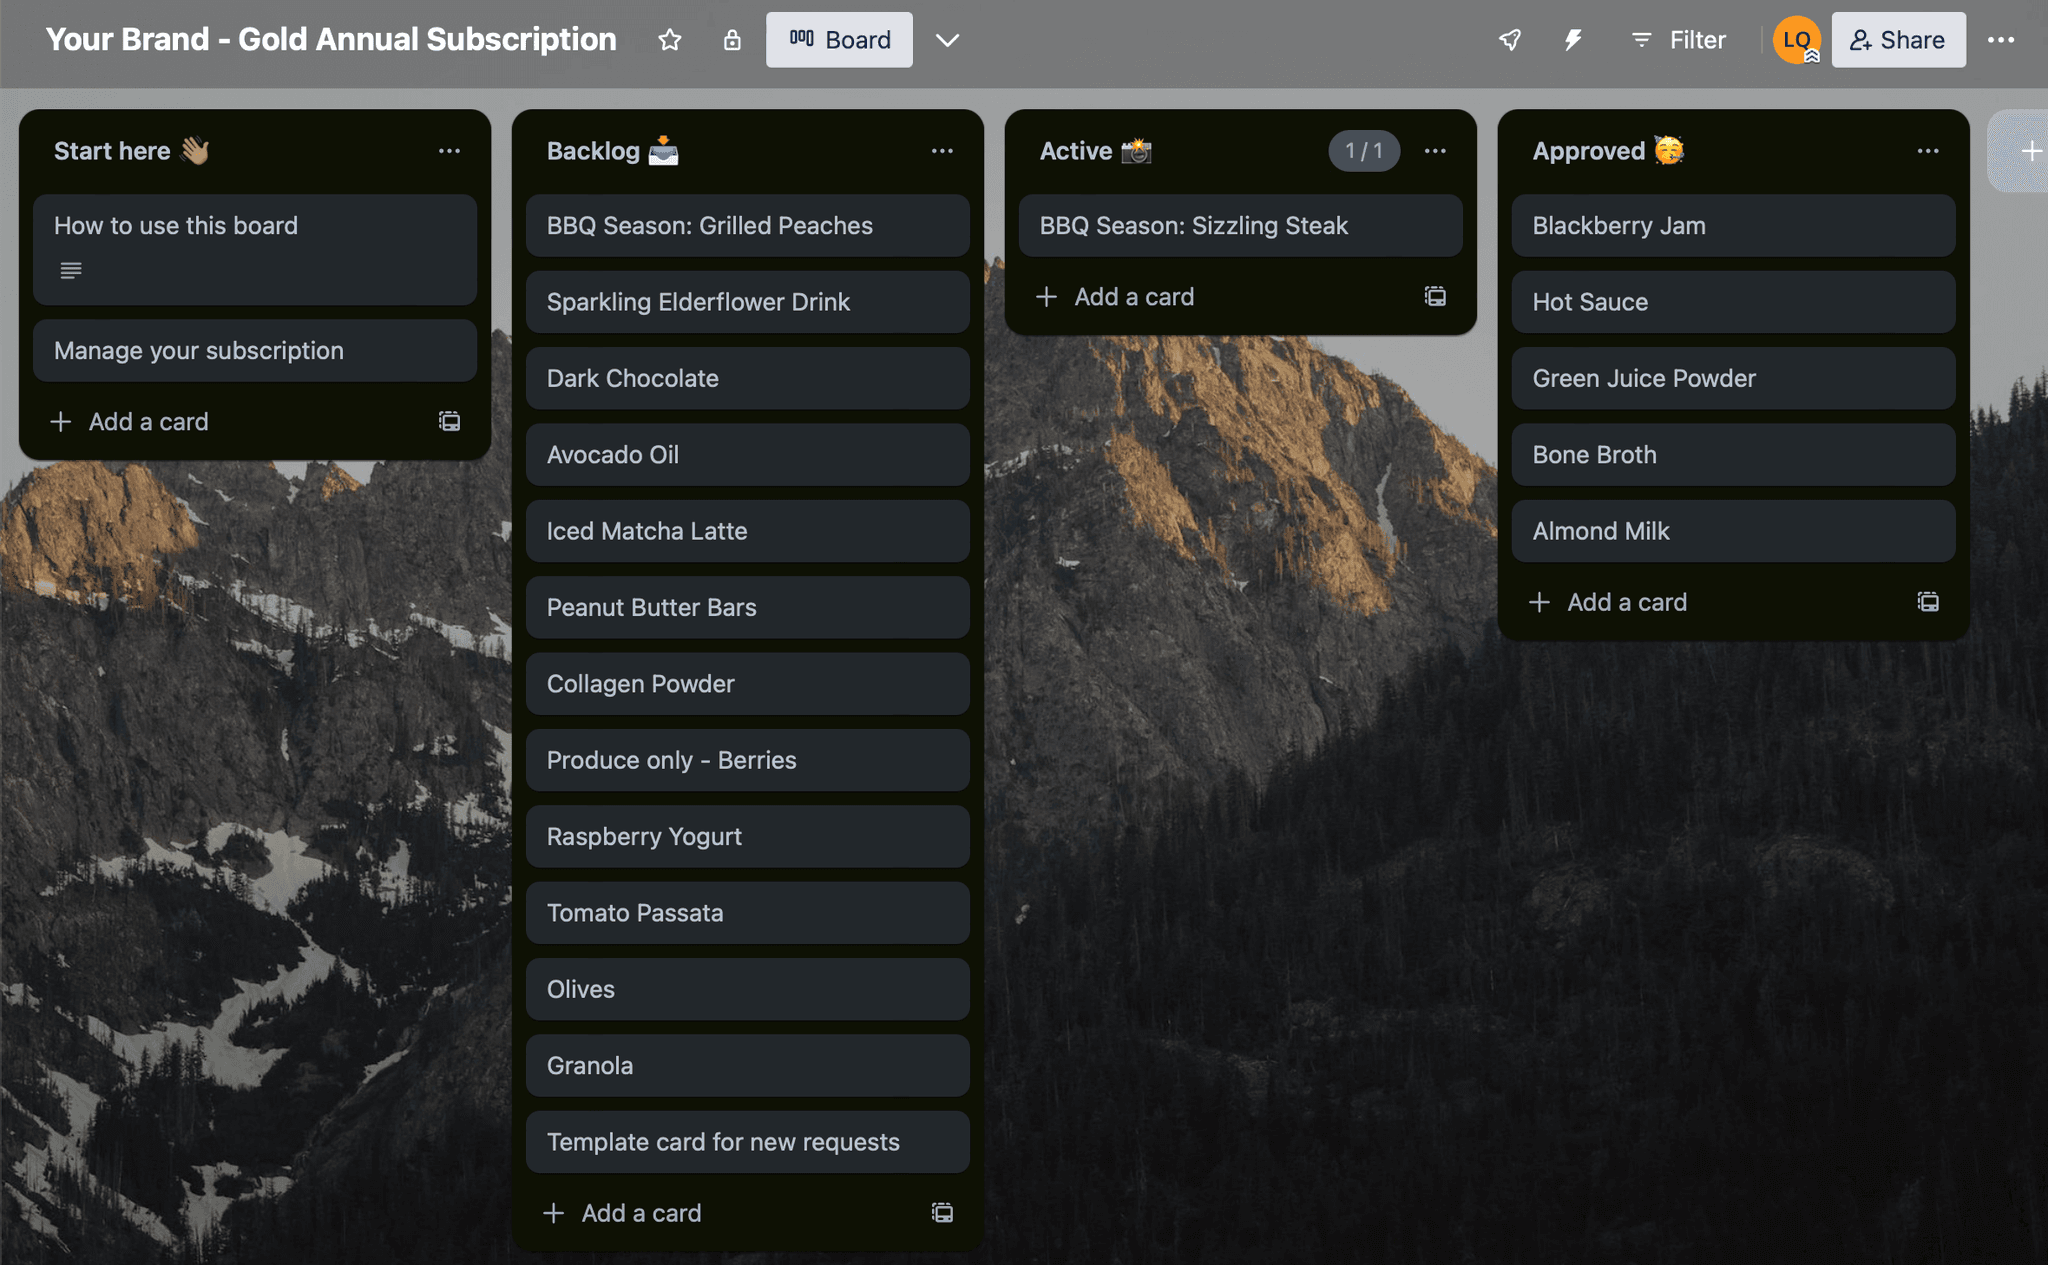
Task: Click the Share button
Action: [x=1898, y=40]
